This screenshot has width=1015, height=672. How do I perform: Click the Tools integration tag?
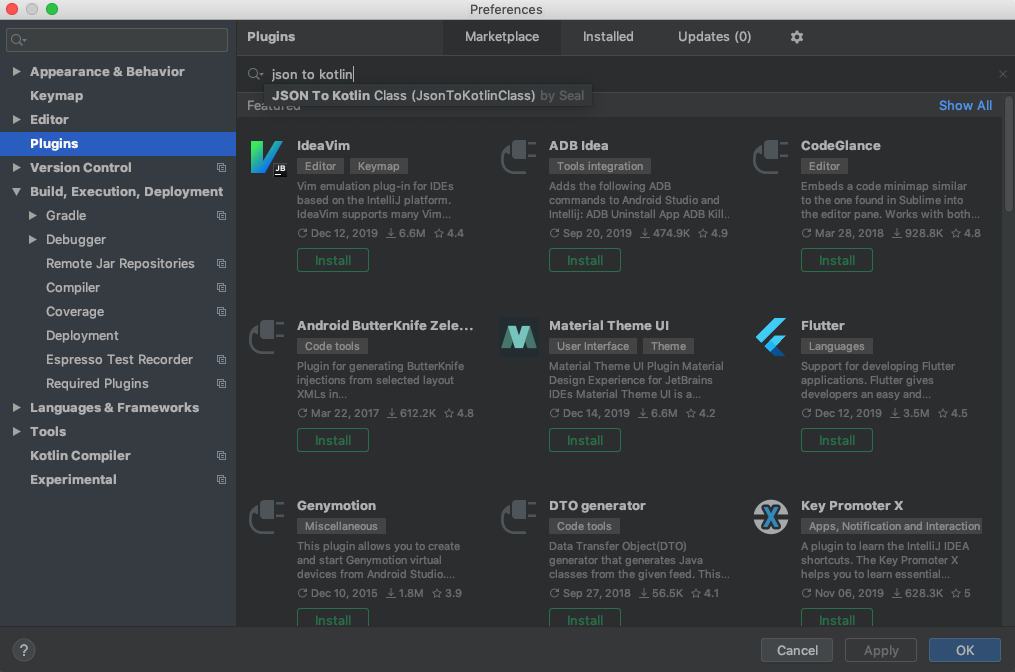click(x=600, y=166)
